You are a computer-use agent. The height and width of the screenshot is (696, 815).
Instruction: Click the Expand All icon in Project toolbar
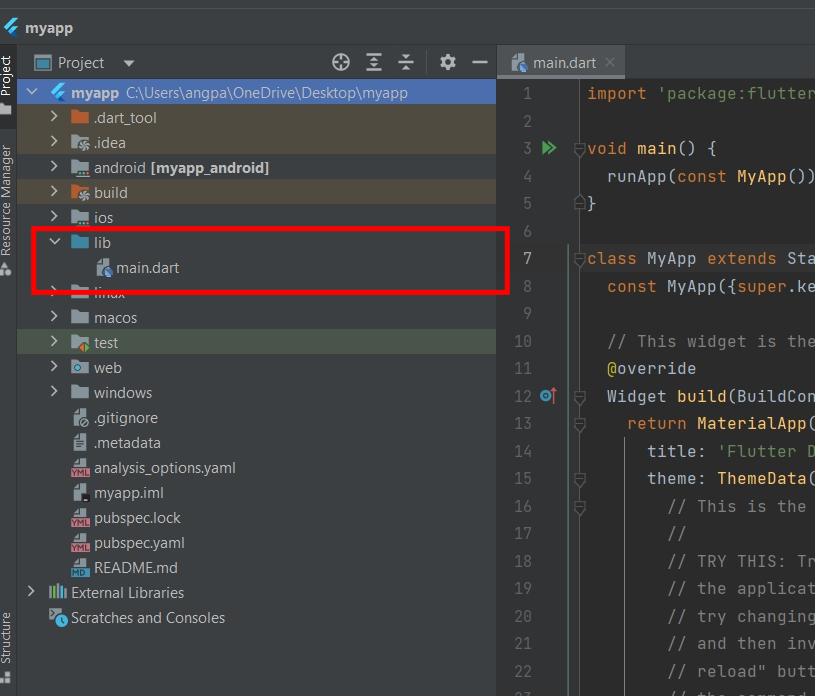click(374, 62)
